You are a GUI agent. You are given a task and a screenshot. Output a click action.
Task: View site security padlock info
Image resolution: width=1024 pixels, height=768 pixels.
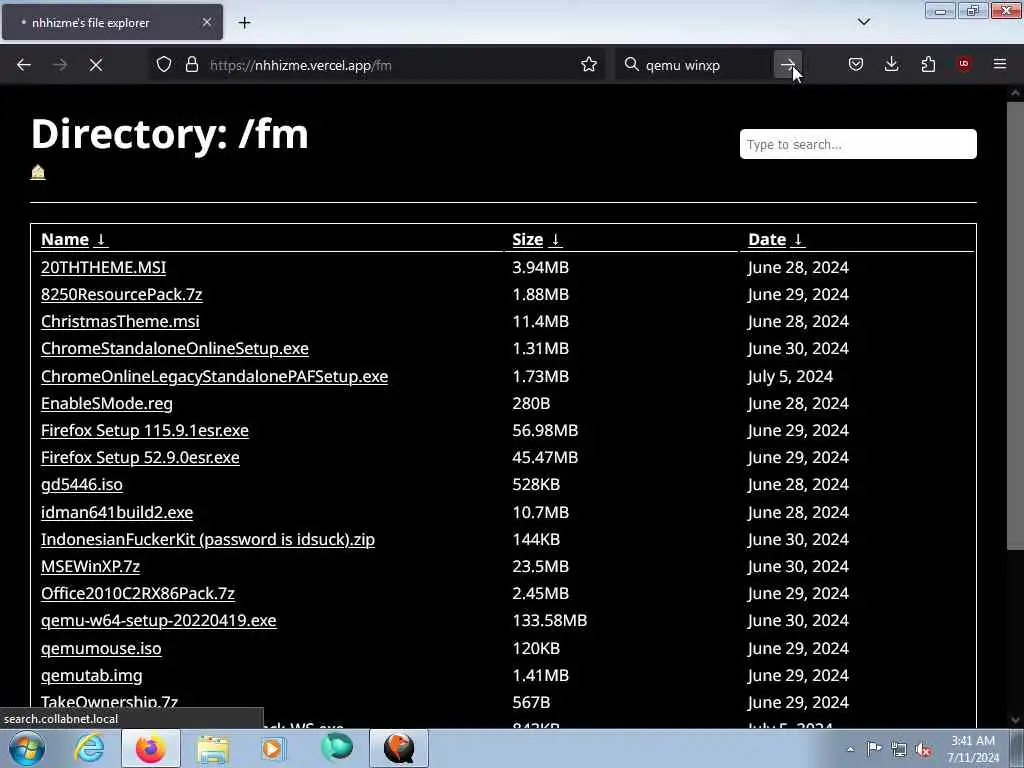point(191,65)
